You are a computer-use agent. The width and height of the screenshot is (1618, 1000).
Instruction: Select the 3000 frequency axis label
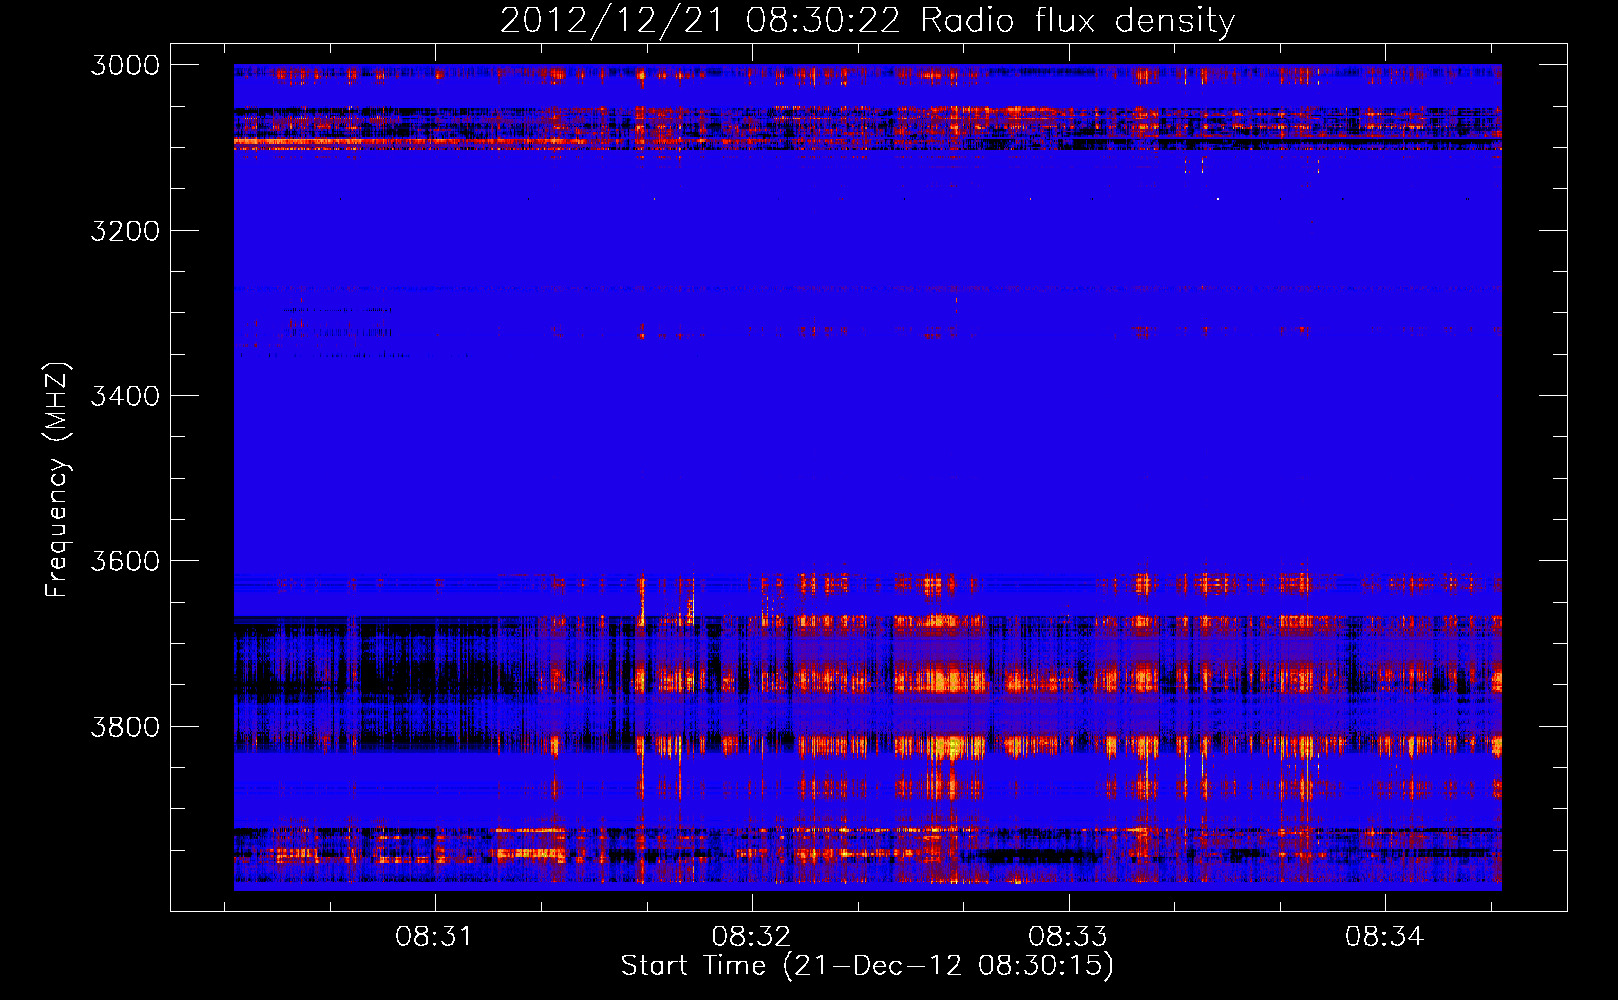[125, 65]
